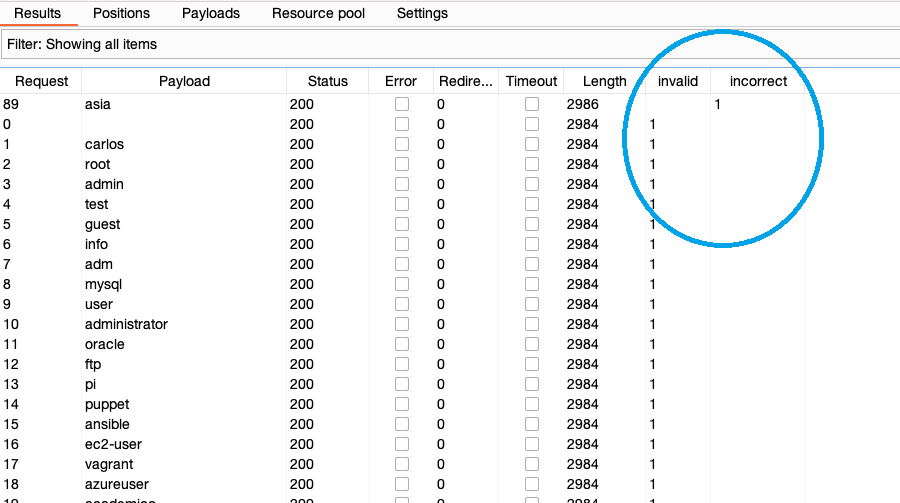
Task: Sort by invalid column header
Action: (x=678, y=81)
